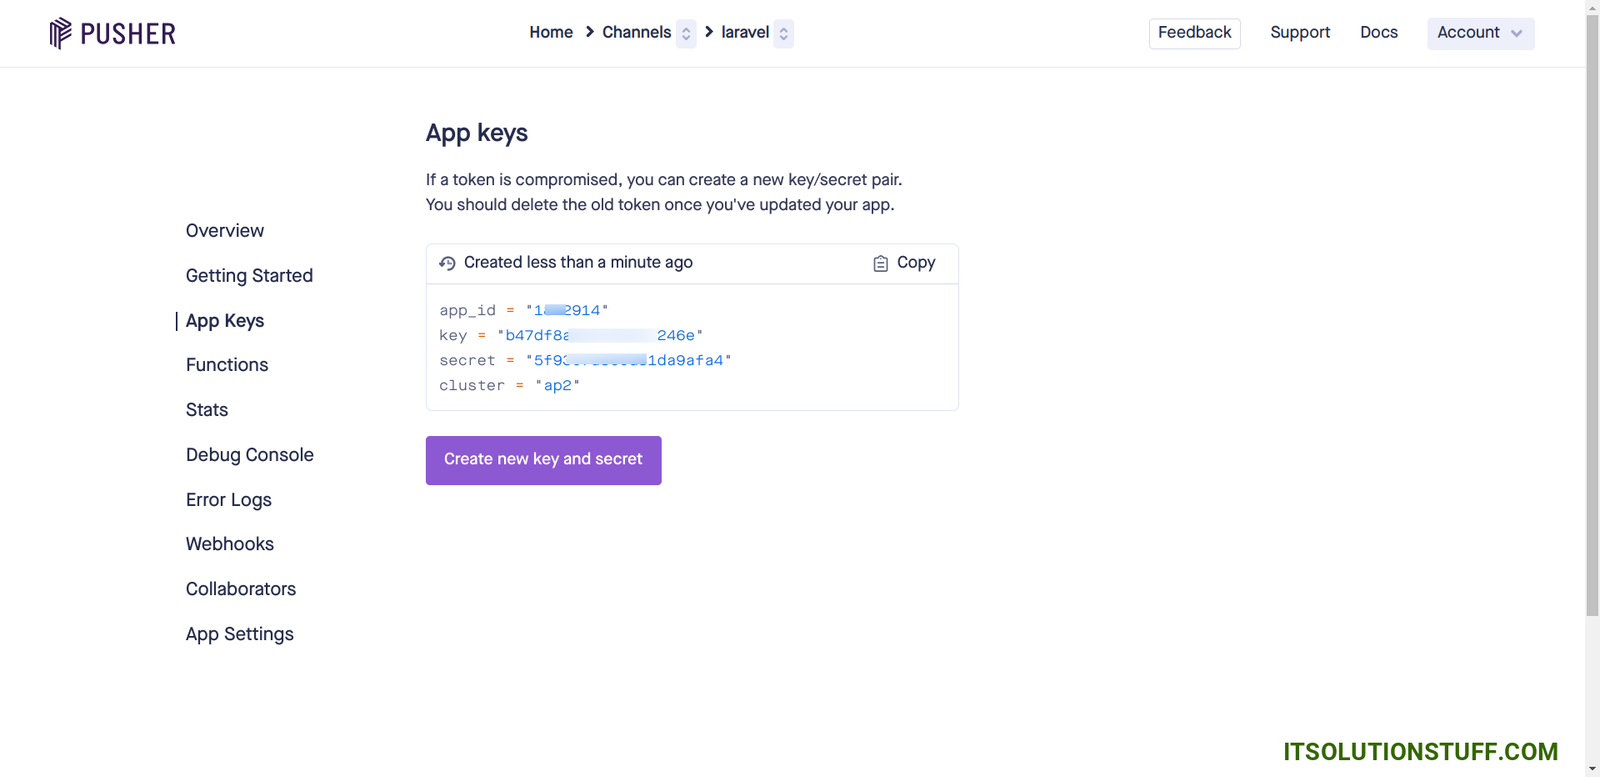This screenshot has width=1600, height=777.
Task: Open the laravel app switcher dropdown
Action: click(784, 34)
